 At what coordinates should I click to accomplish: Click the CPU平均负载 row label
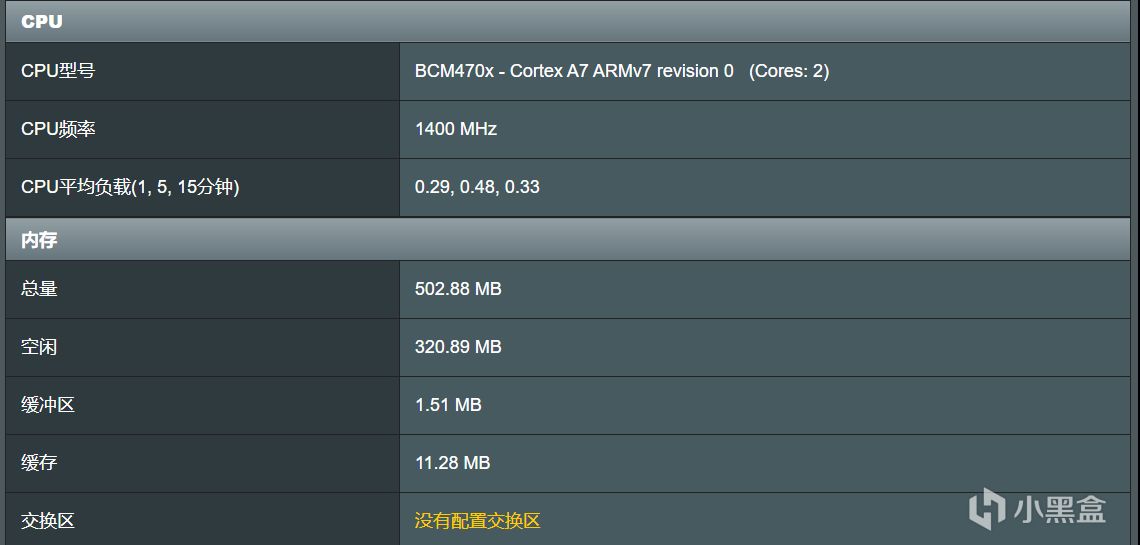130,187
